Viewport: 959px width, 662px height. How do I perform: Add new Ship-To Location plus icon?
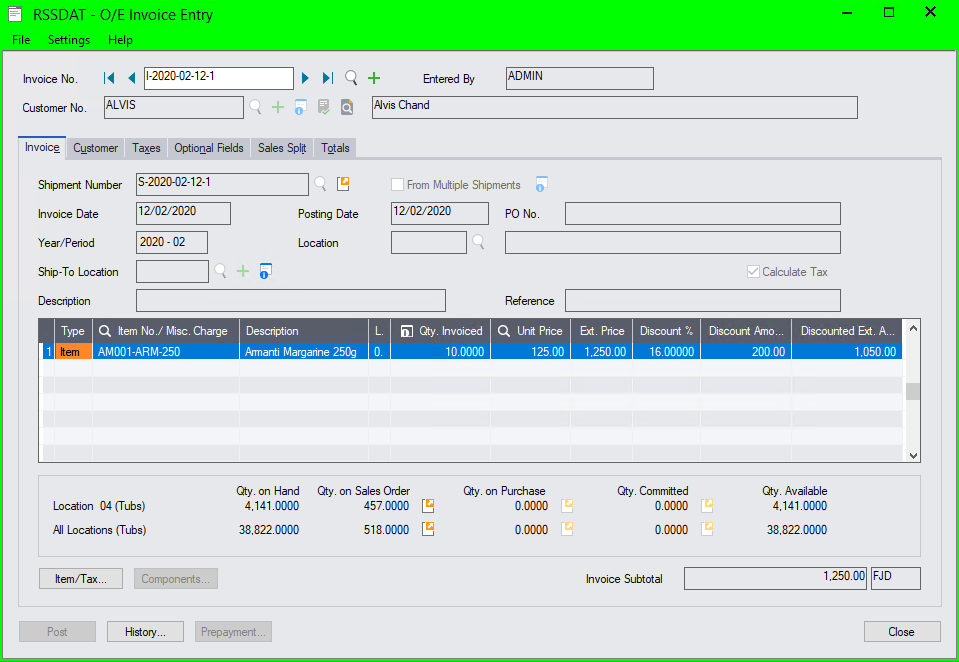pyautogui.click(x=243, y=271)
